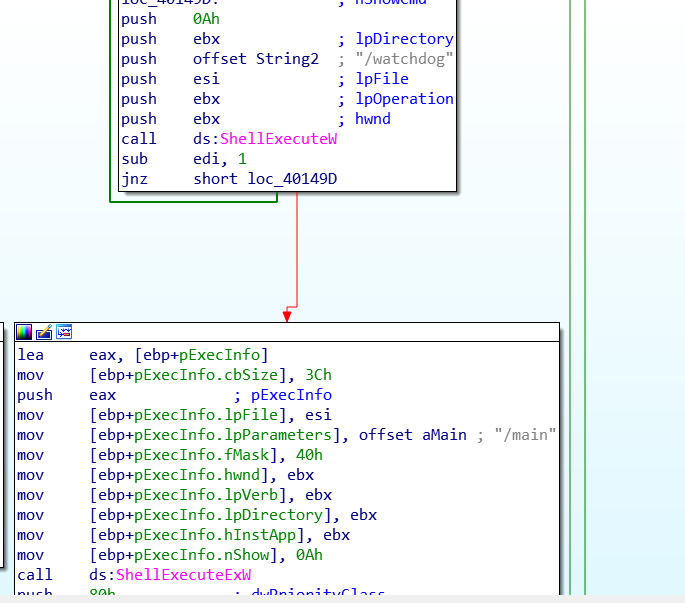
Task: Click the push 0Ah instruction
Action: (x=170, y=19)
